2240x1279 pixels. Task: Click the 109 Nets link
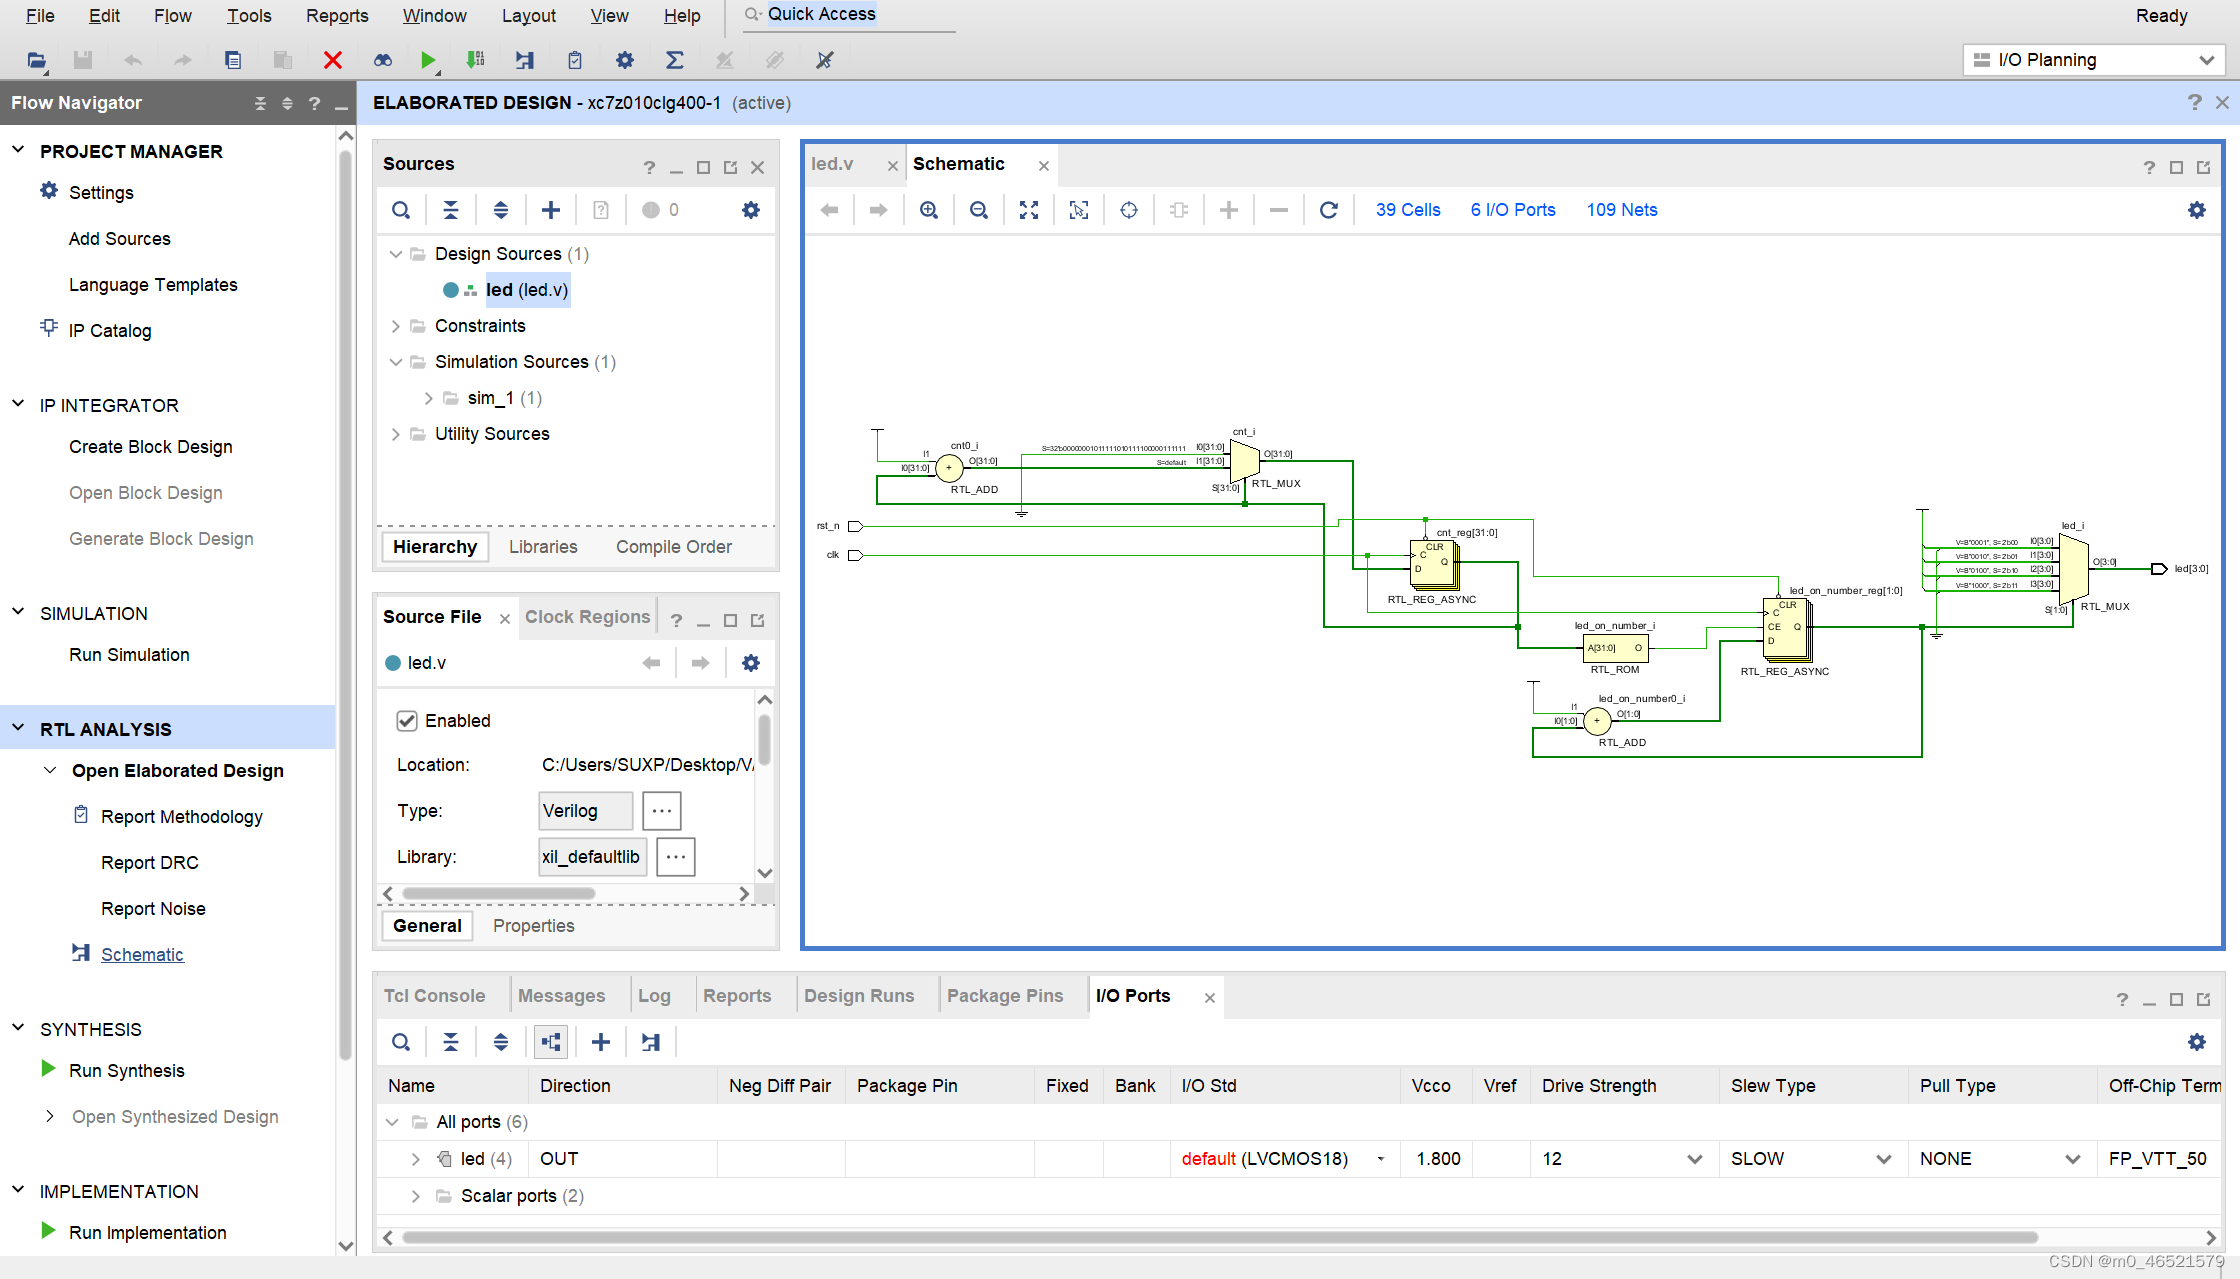(x=1621, y=210)
